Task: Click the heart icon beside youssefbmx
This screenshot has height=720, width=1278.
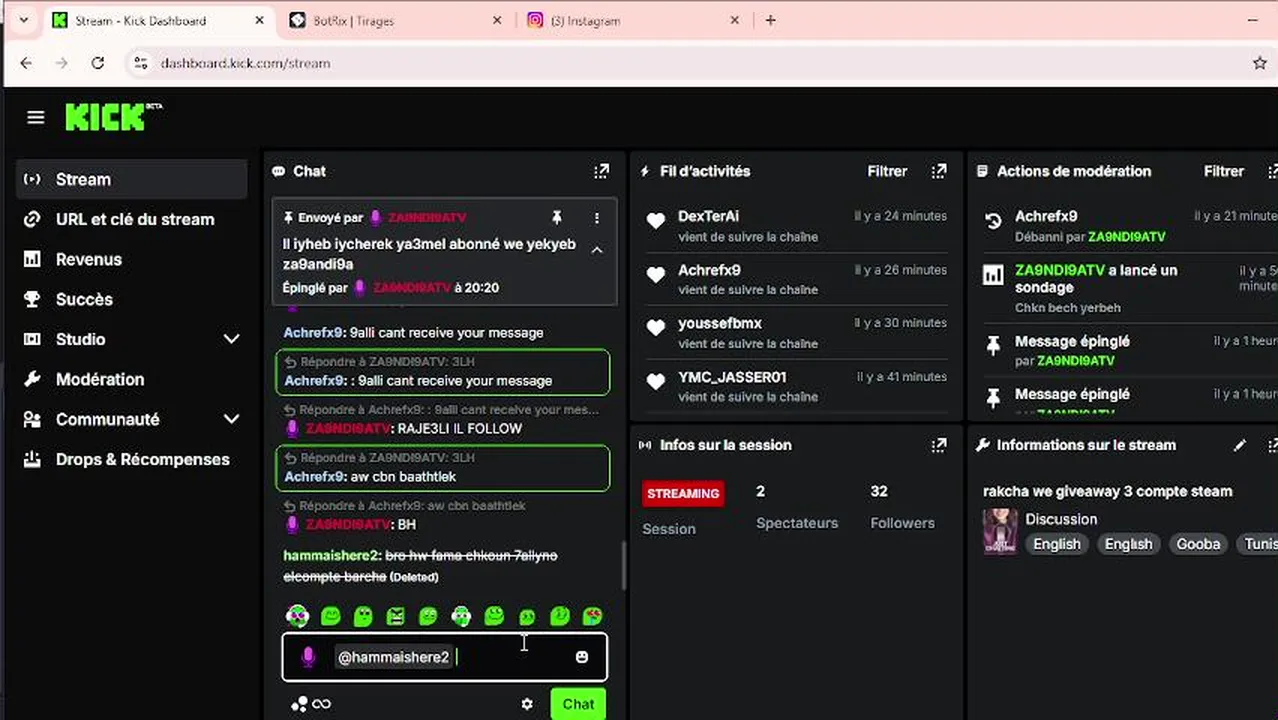Action: (656, 328)
